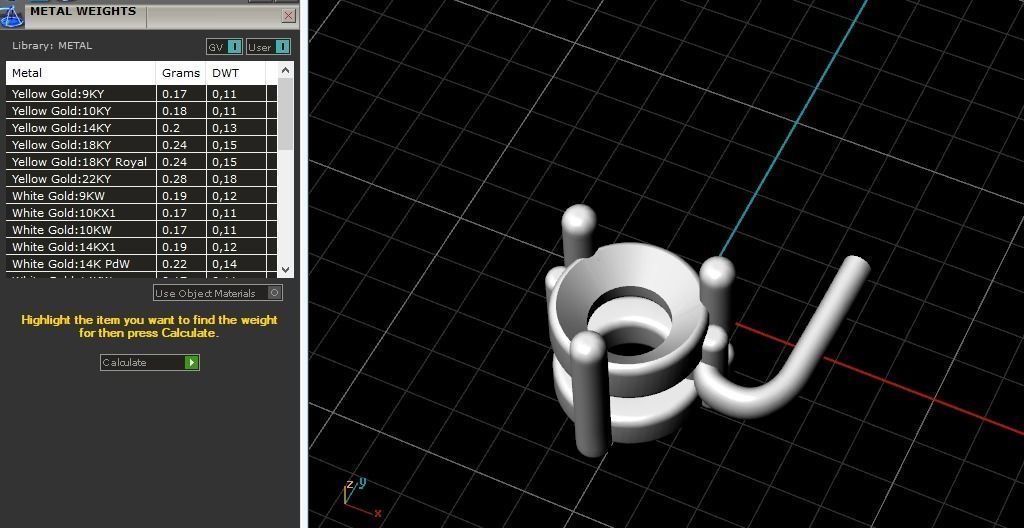Click the Library: METAL label

52,46
